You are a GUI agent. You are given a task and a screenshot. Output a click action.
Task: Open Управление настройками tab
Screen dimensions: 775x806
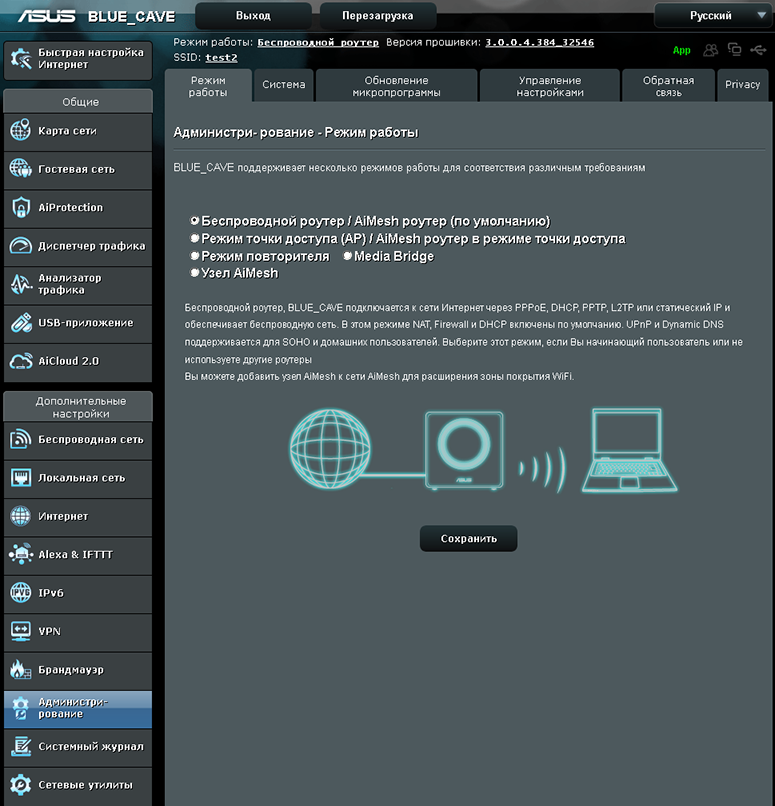(550, 86)
